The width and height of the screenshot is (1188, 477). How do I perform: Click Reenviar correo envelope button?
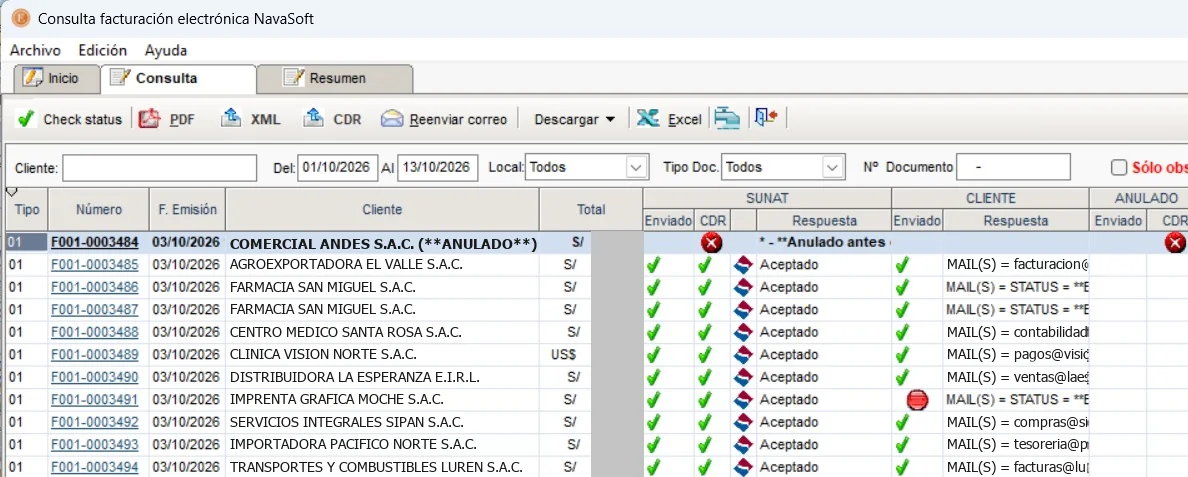coord(444,119)
